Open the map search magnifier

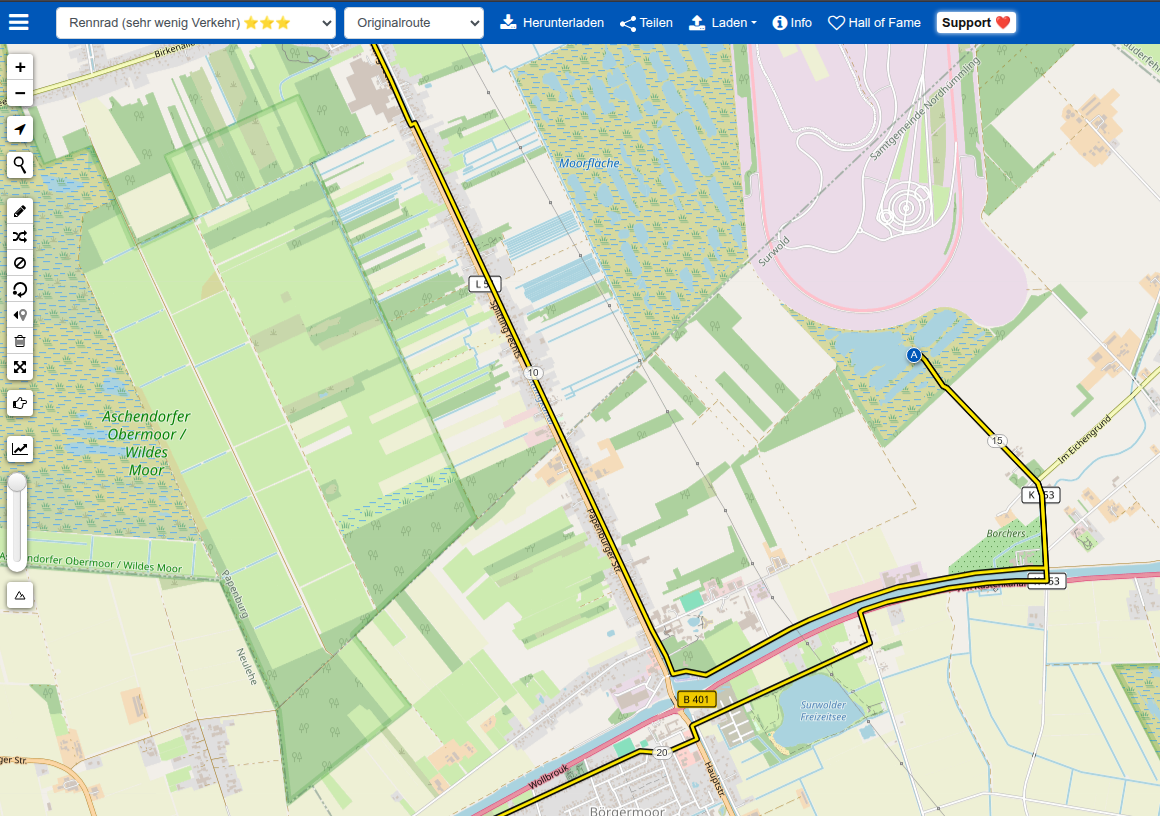coord(20,165)
